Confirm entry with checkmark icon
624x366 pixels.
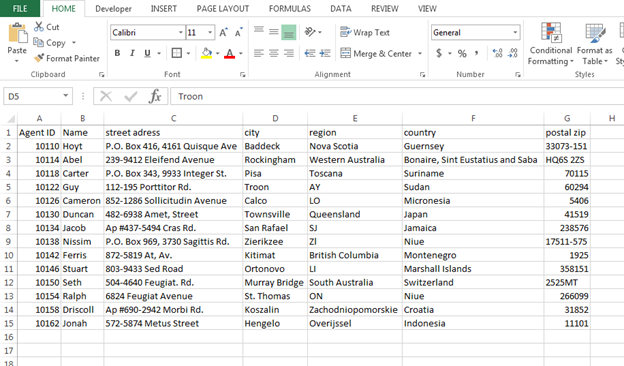131,96
